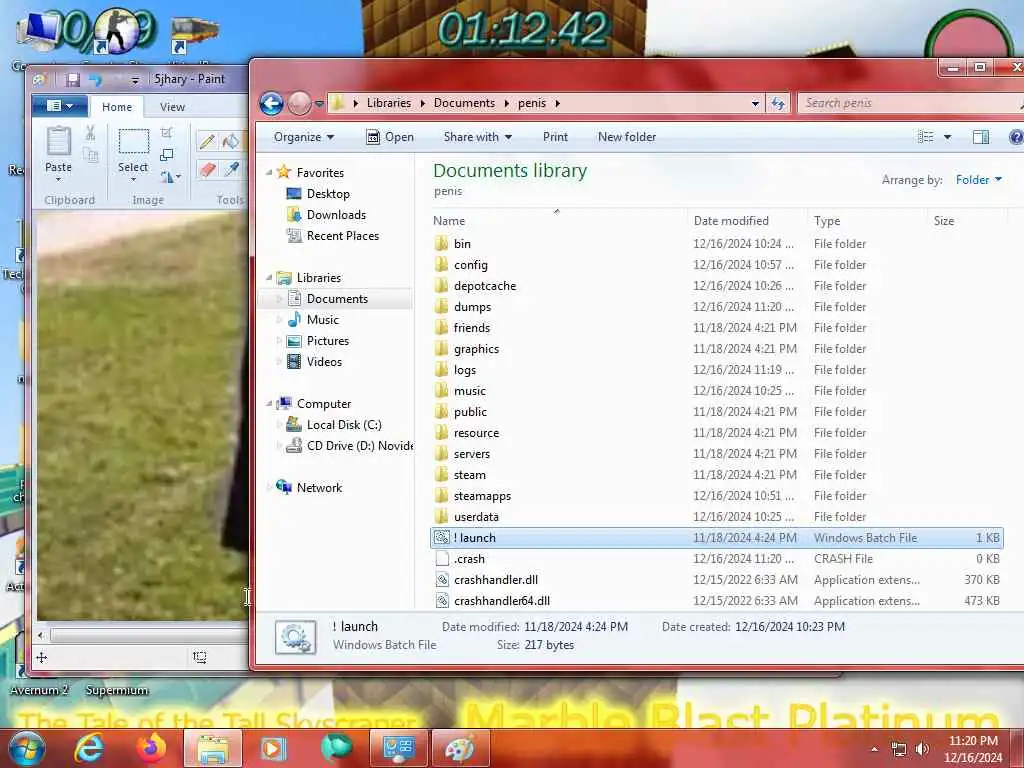This screenshot has width=1024, height=768.
Task: Select Local Disk (C:) in navigation pane
Action: coord(344,424)
